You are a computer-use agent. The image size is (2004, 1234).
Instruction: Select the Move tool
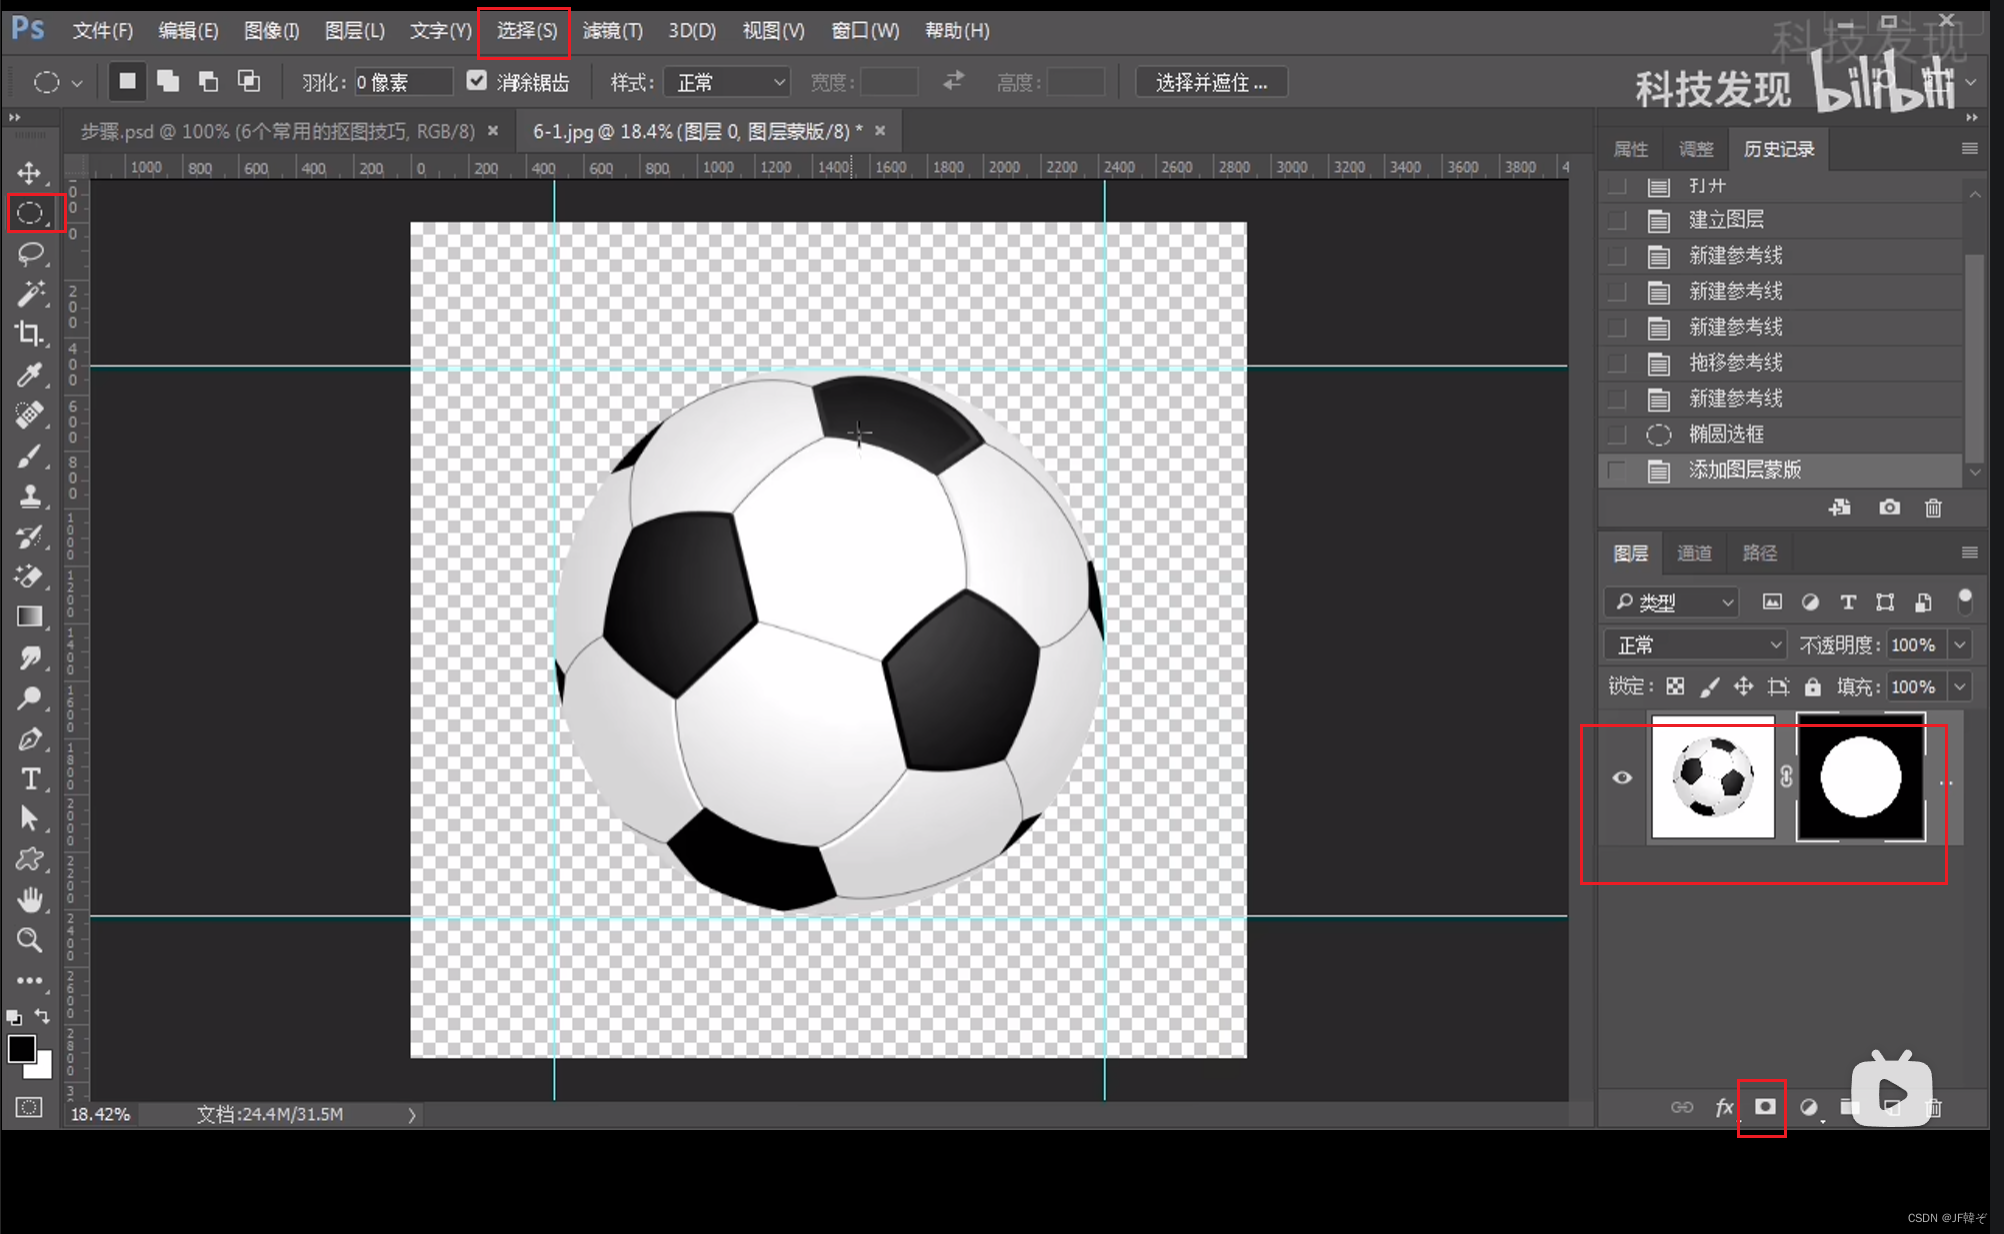point(29,173)
